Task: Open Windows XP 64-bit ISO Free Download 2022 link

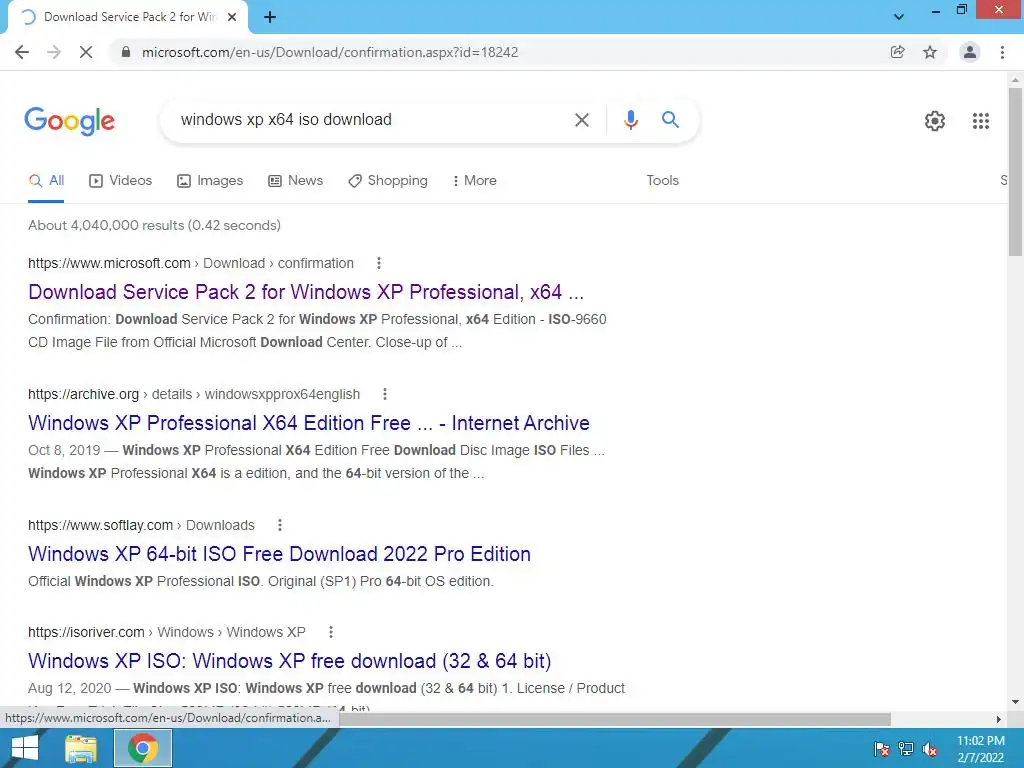Action: 279,554
